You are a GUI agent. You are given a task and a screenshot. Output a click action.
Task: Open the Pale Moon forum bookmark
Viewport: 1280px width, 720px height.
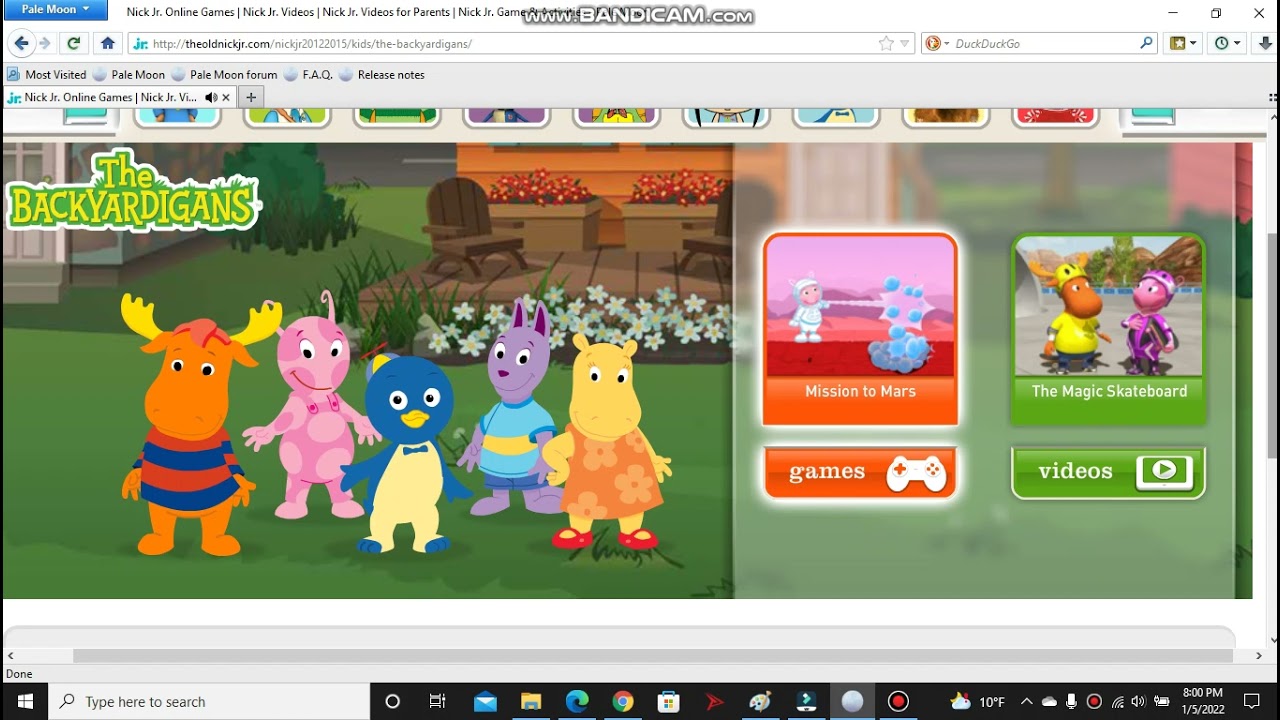224,74
